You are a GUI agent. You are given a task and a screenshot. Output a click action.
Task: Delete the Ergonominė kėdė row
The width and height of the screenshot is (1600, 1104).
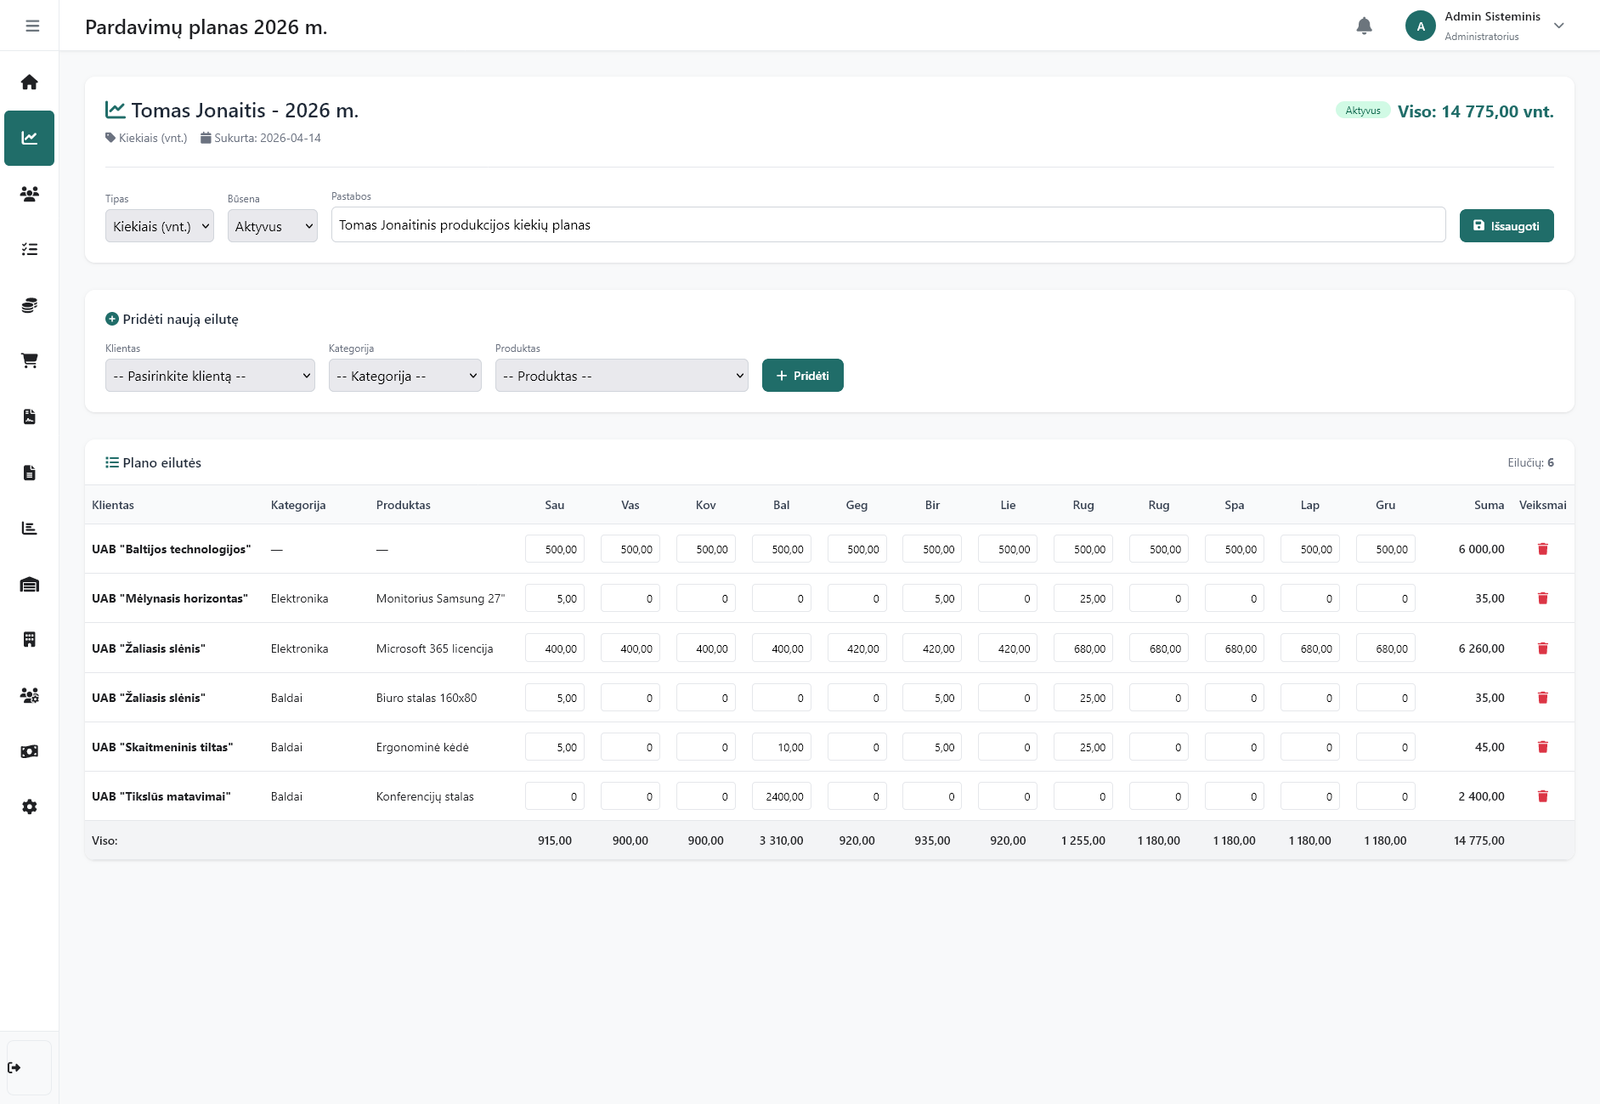coord(1542,747)
